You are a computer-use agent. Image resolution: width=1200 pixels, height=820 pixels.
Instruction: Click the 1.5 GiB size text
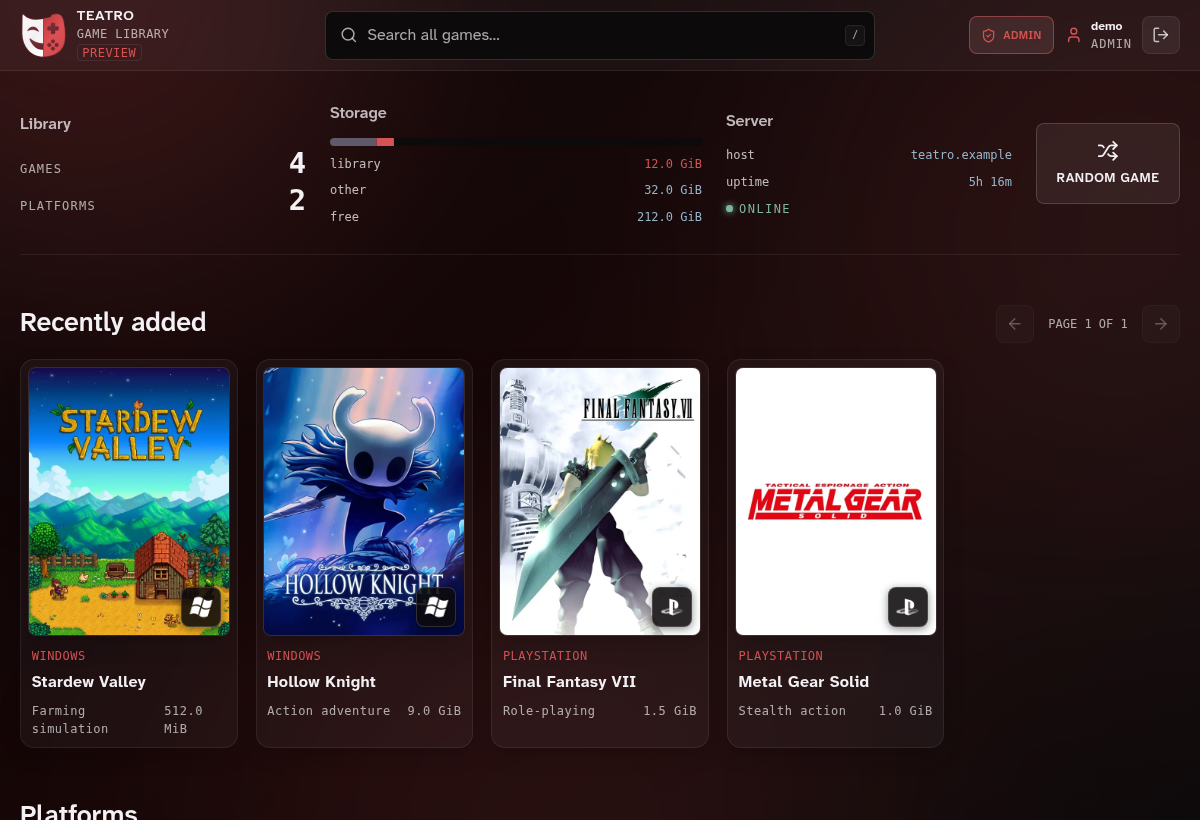pos(670,711)
